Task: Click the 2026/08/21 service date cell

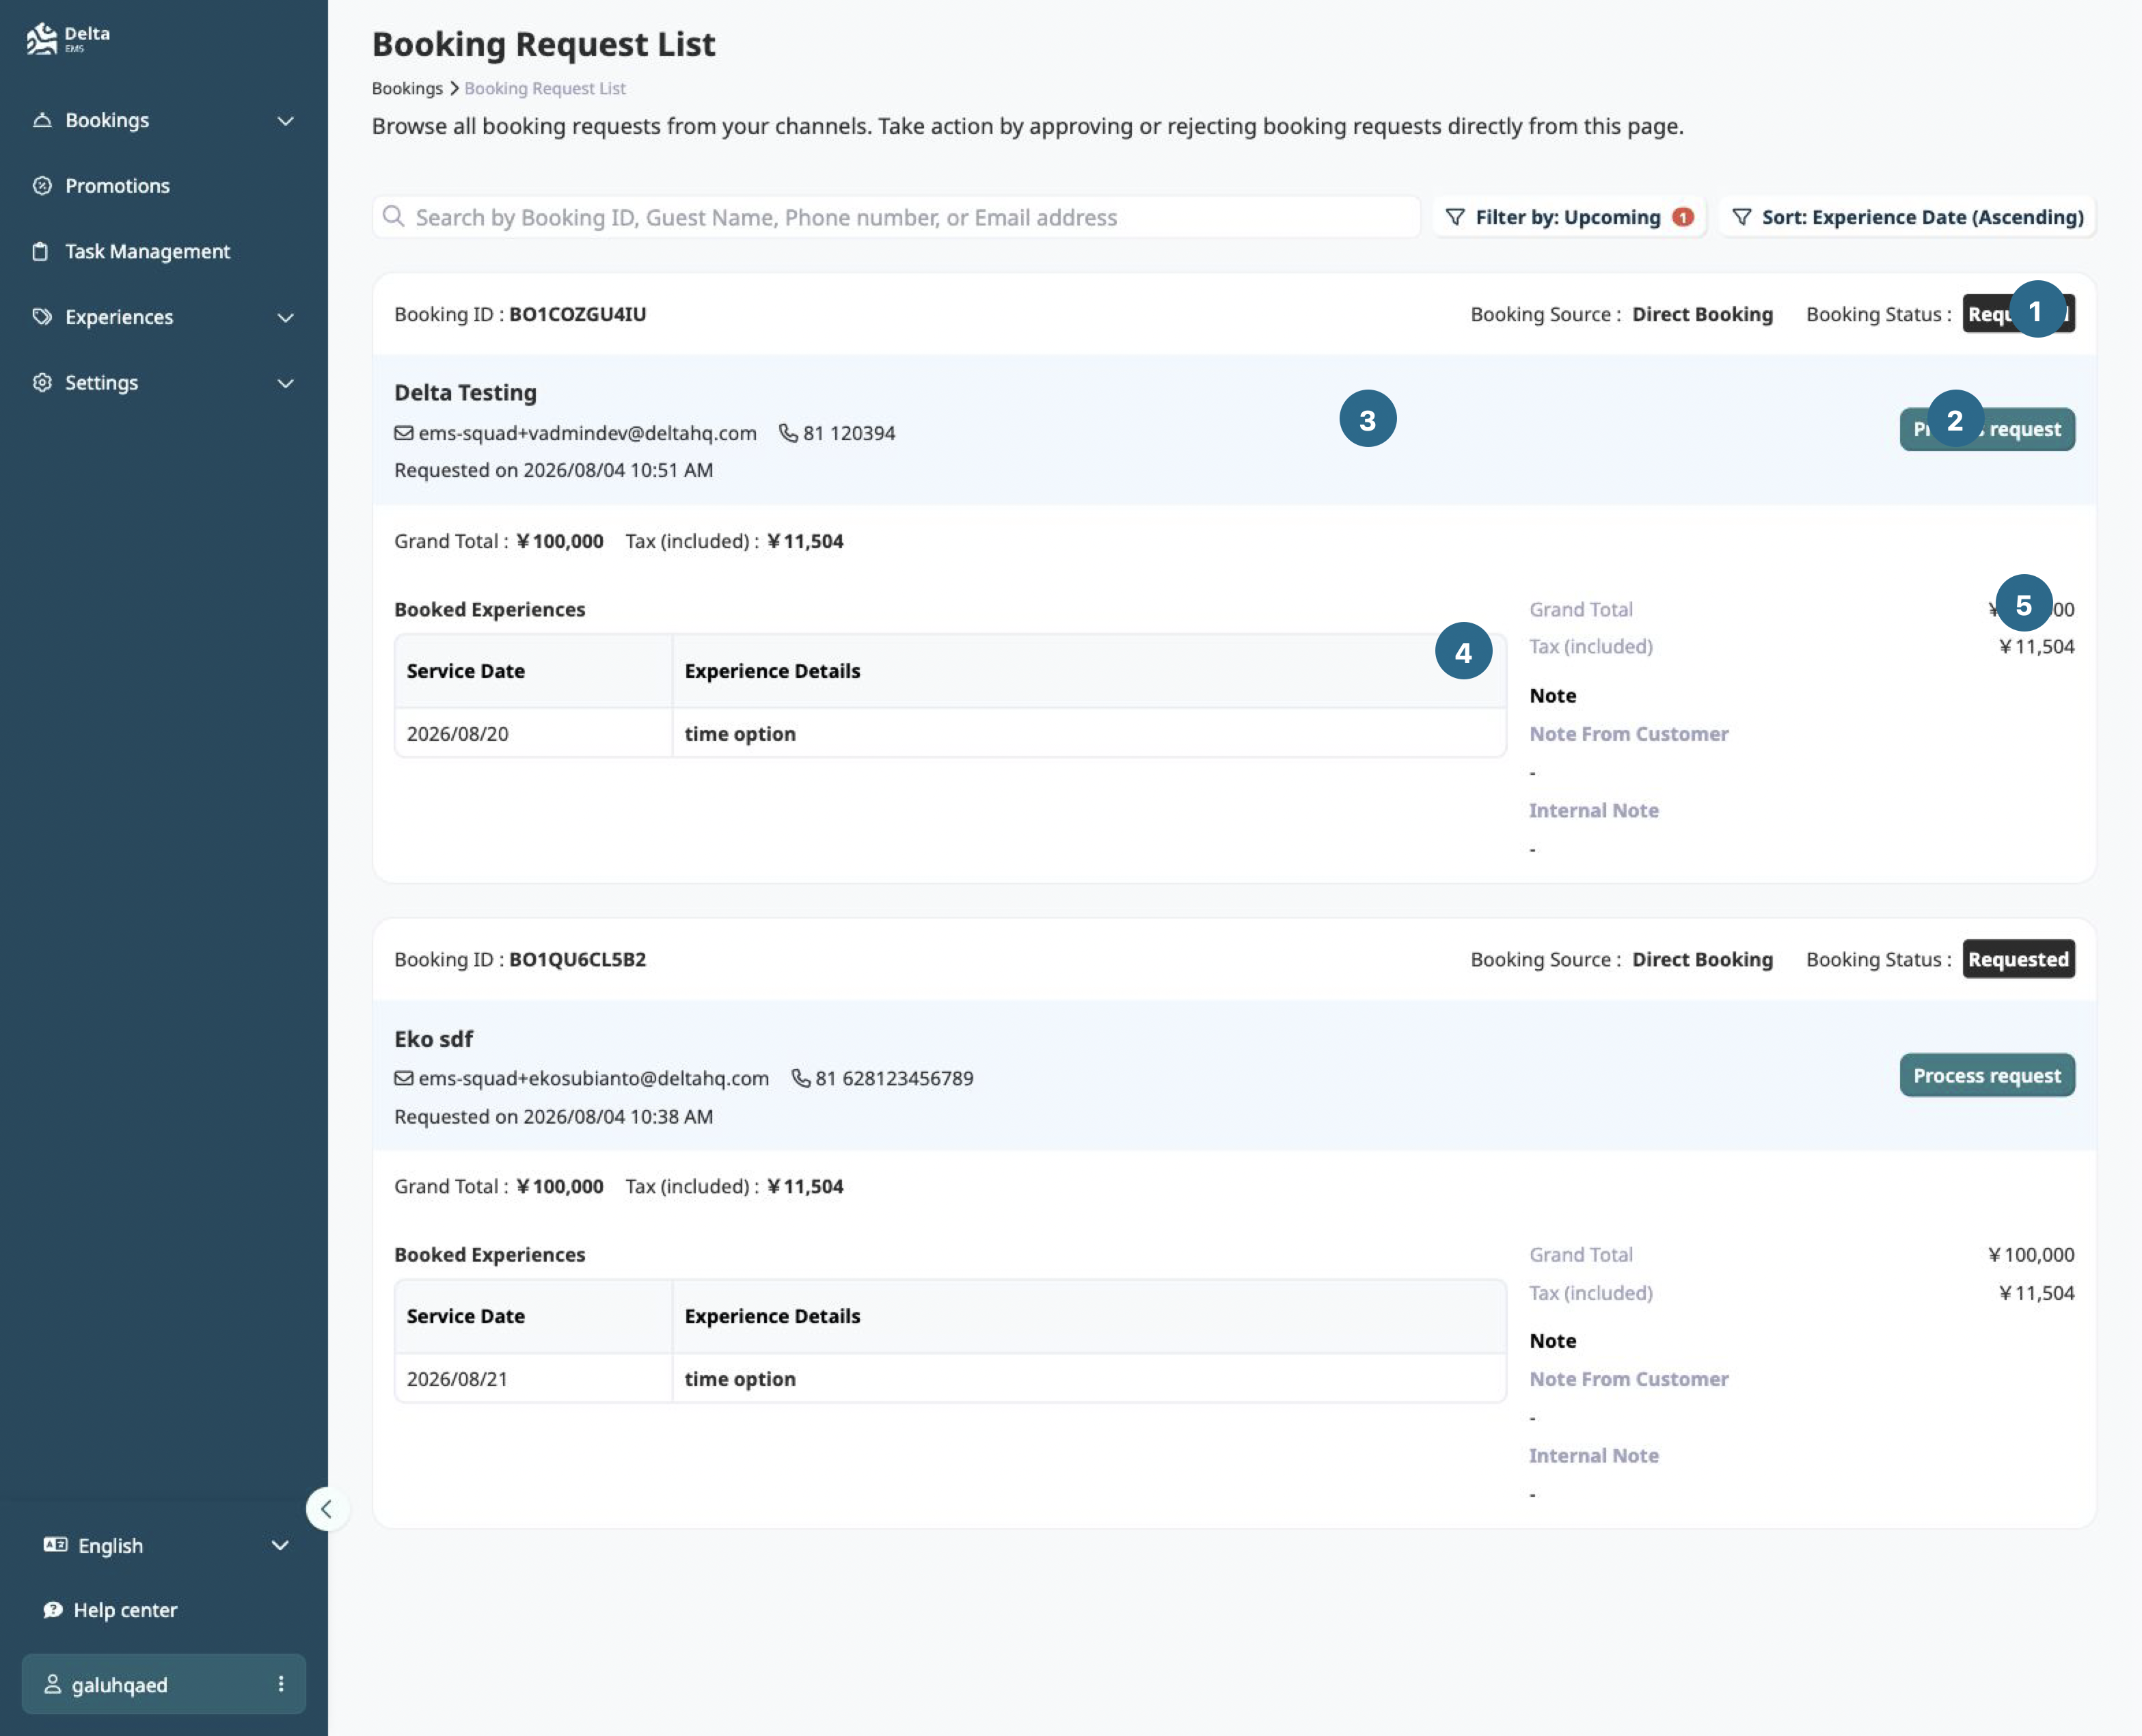Action: [534, 1378]
